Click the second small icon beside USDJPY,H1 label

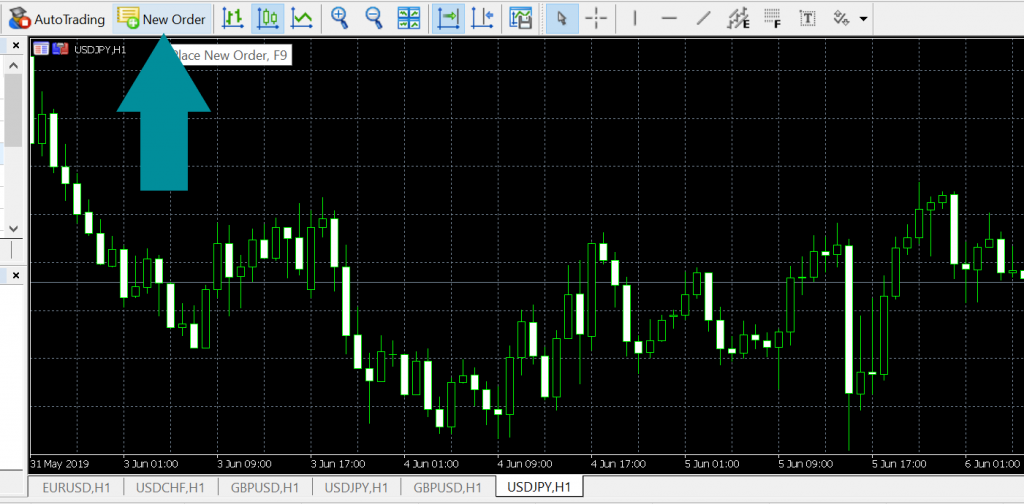61,48
